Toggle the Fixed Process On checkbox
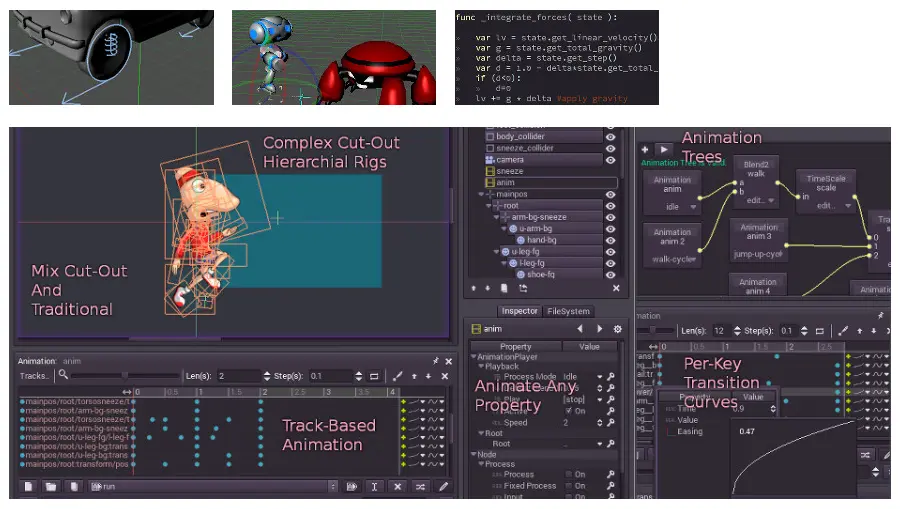The height and width of the screenshot is (509, 900). (x=568, y=486)
